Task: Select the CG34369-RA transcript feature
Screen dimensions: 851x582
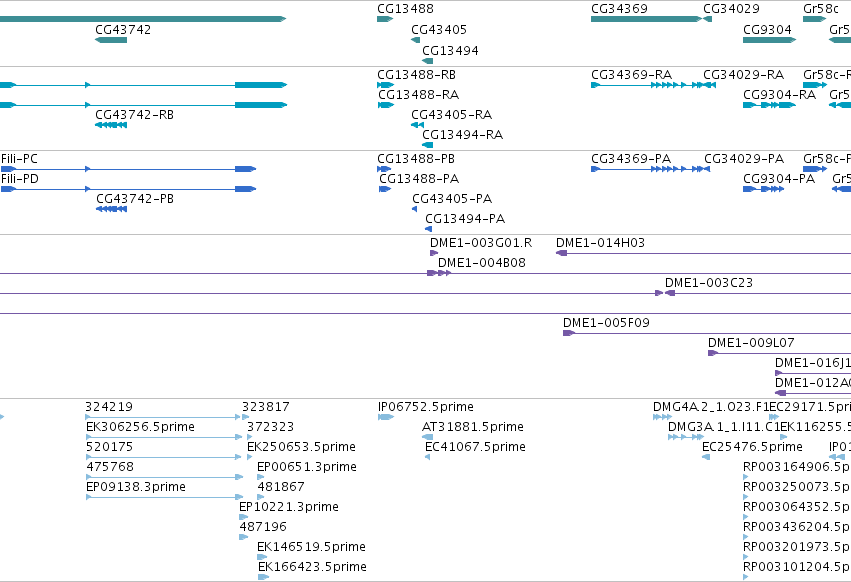Action: (653, 85)
